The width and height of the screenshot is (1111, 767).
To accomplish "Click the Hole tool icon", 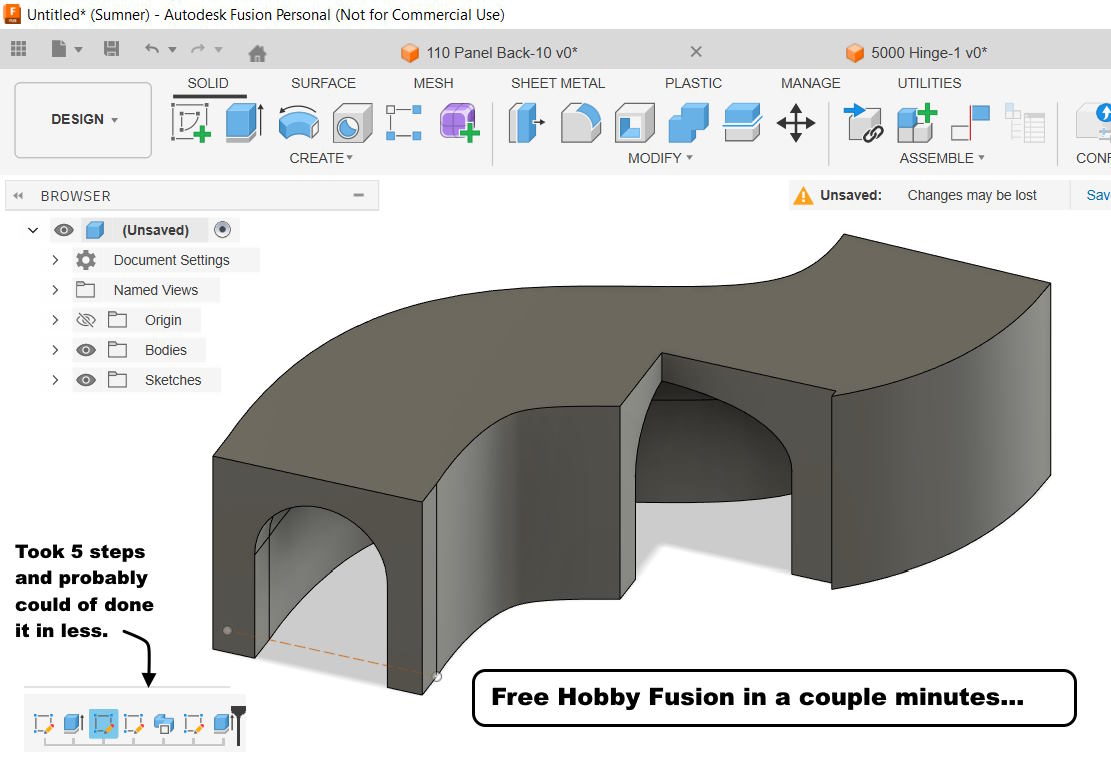I will pyautogui.click(x=351, y=123).
